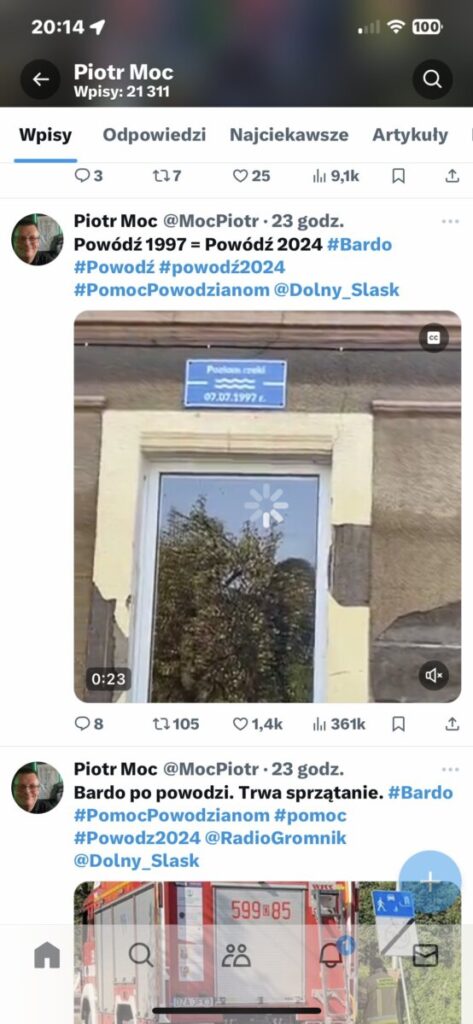Repost the Powódź 1997 post
The image size is (473, 1024).
click(x=175, y=724)
